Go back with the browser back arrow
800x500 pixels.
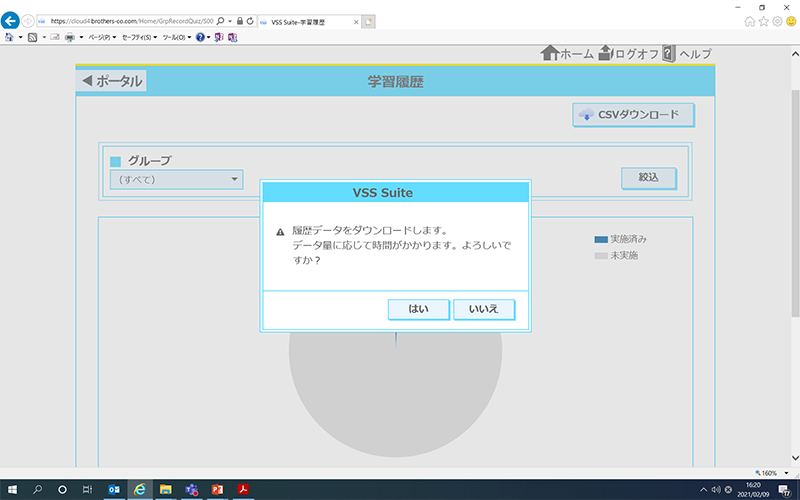coord(12,21)
